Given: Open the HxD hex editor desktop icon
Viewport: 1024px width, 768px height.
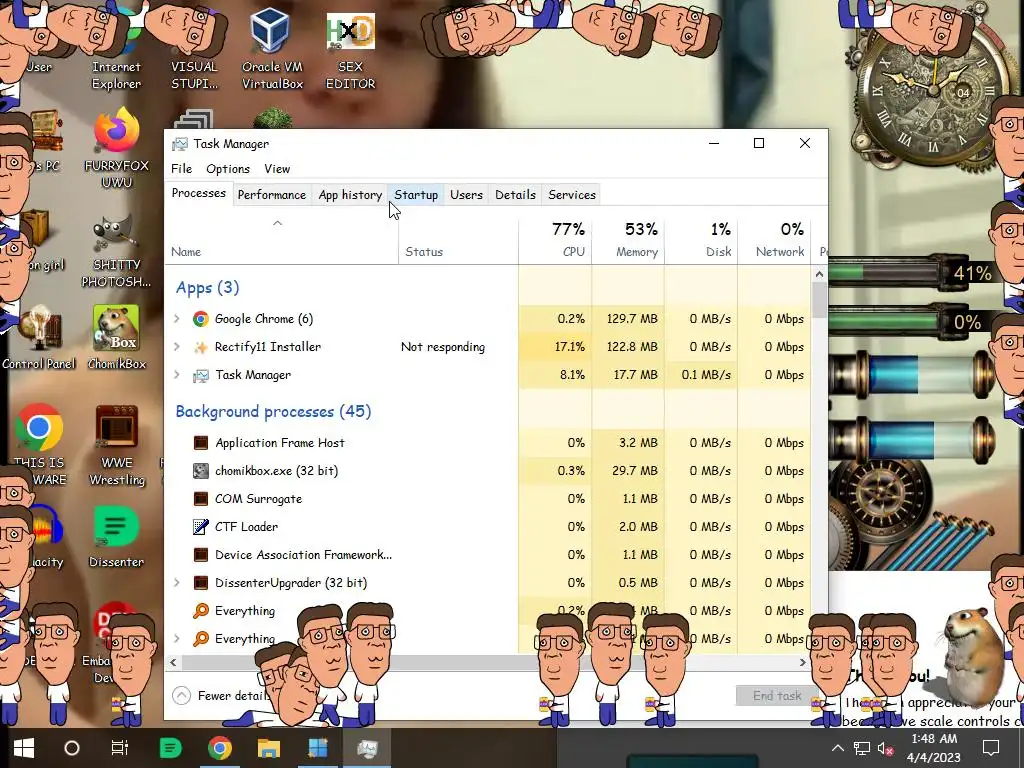Looking at the screenshot, I should [x=350, y=51].
